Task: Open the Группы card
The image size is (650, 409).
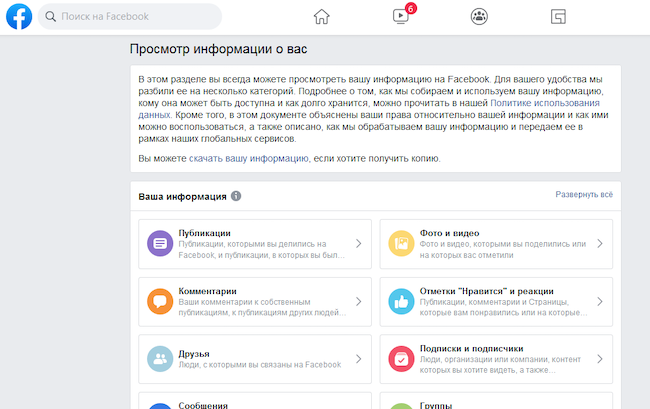Action: (x=496, y=401)
